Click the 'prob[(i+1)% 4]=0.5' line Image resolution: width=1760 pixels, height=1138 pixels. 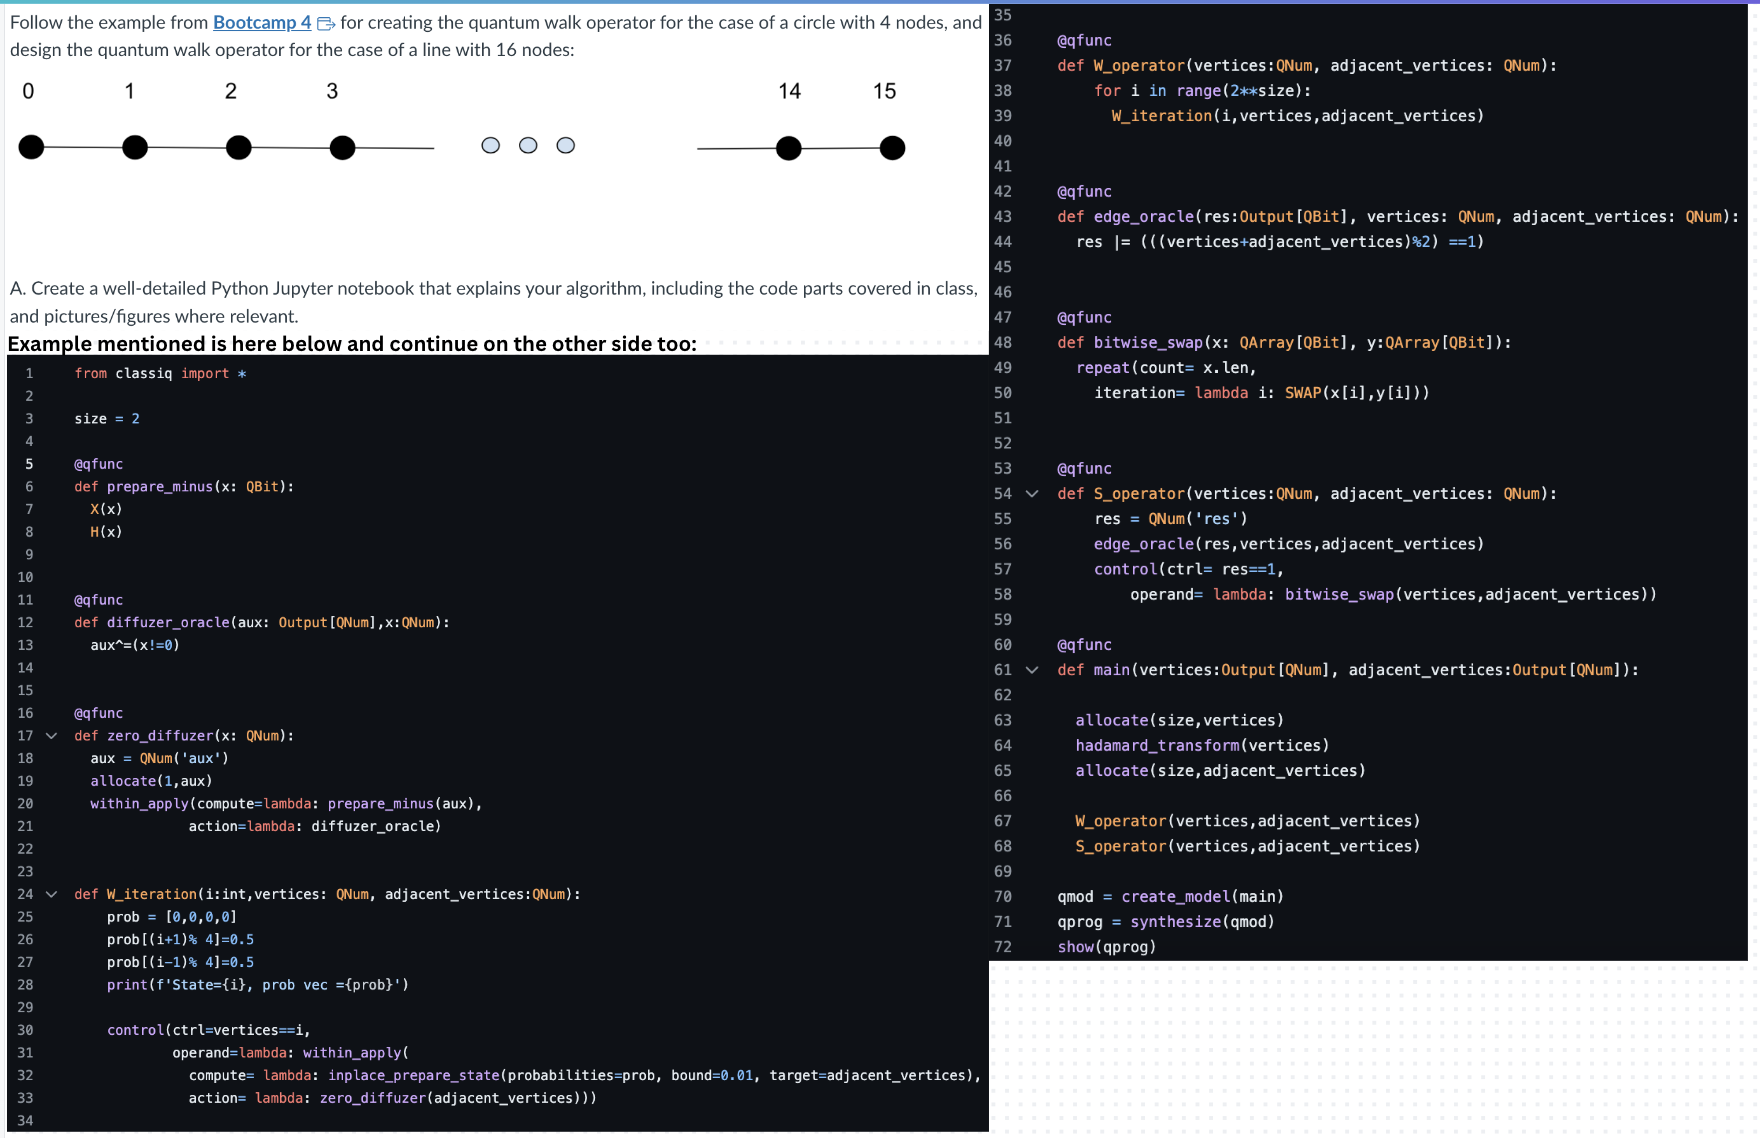pos(180,940)
